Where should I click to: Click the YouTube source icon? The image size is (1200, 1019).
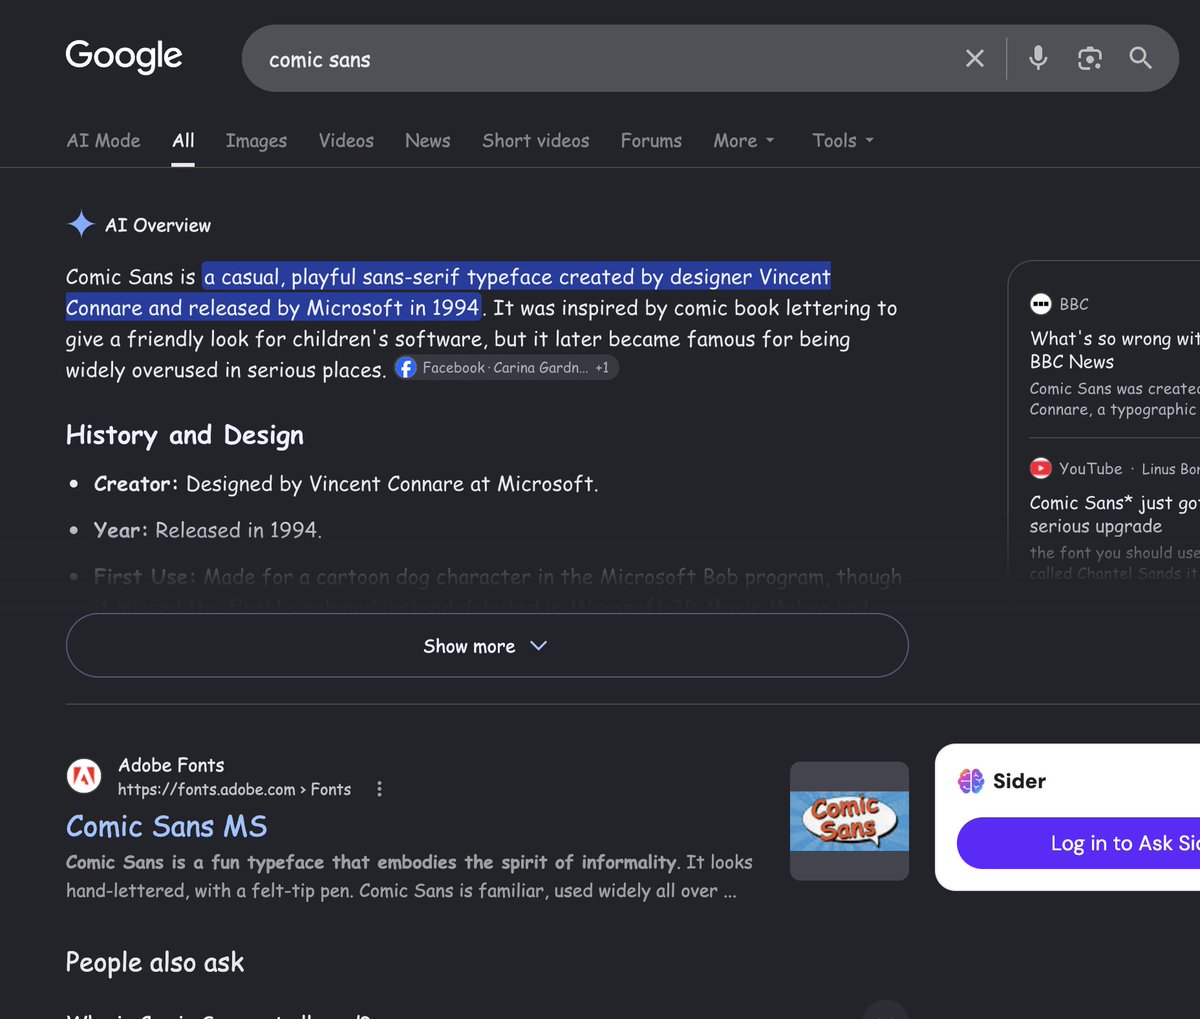[1041, 468]
